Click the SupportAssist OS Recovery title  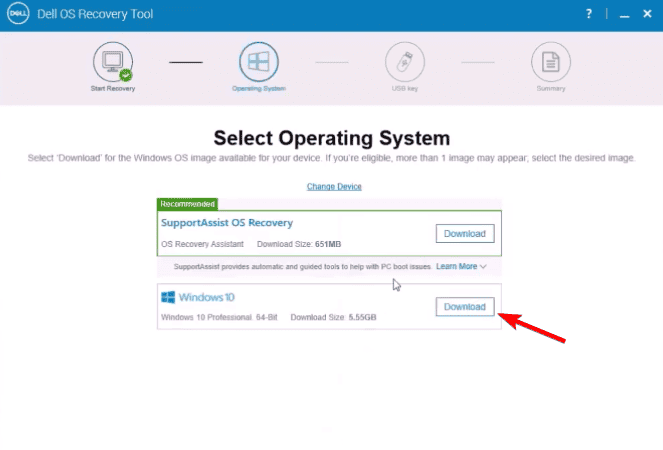pyautogui.click(x=227, y=223)
